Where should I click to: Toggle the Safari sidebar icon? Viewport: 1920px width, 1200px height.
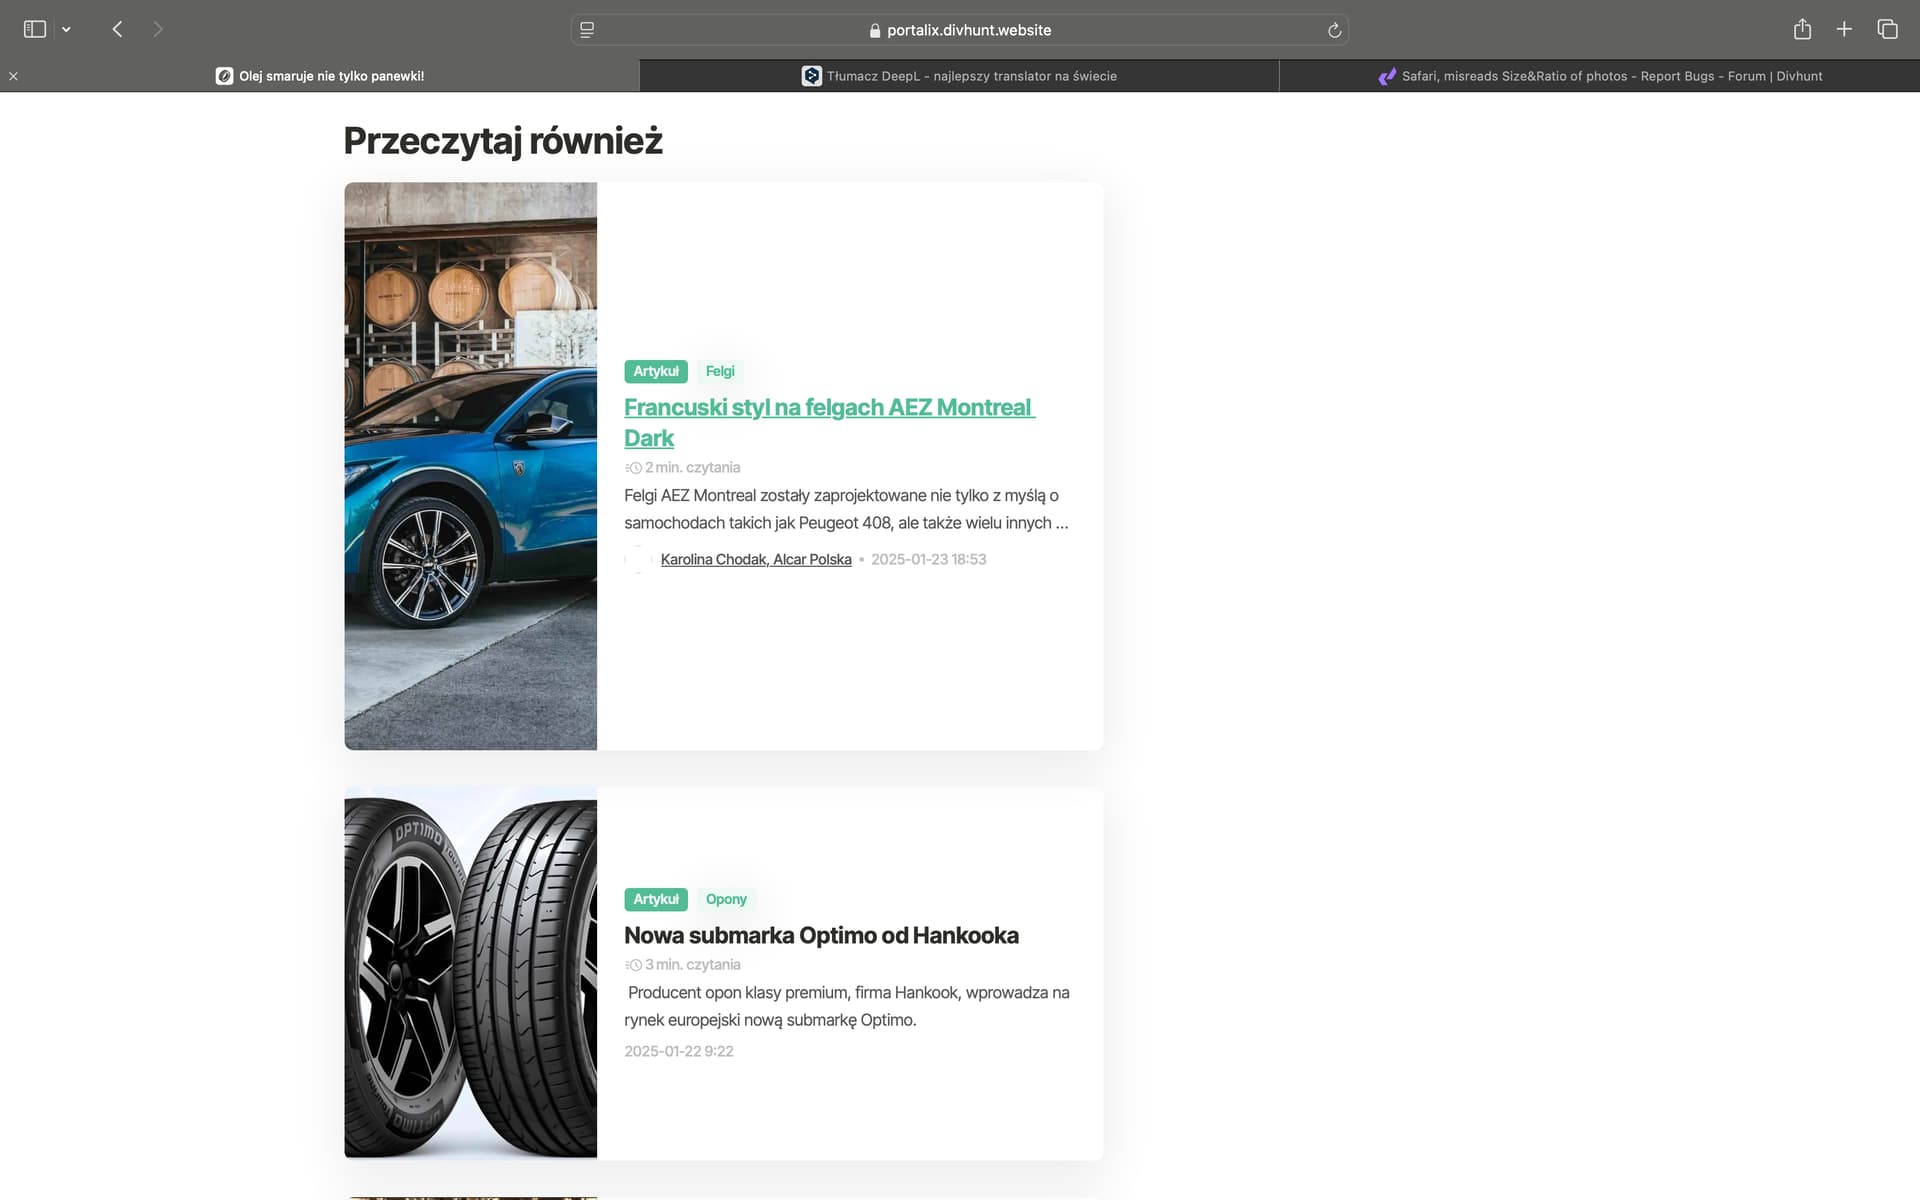point(35,29)
